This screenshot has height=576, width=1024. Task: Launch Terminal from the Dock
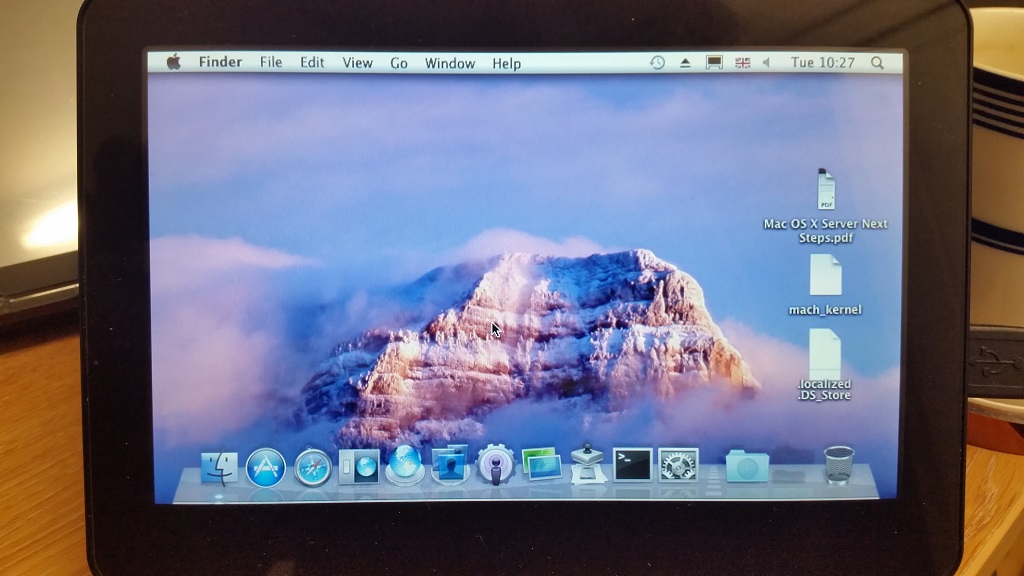[632, 465]
